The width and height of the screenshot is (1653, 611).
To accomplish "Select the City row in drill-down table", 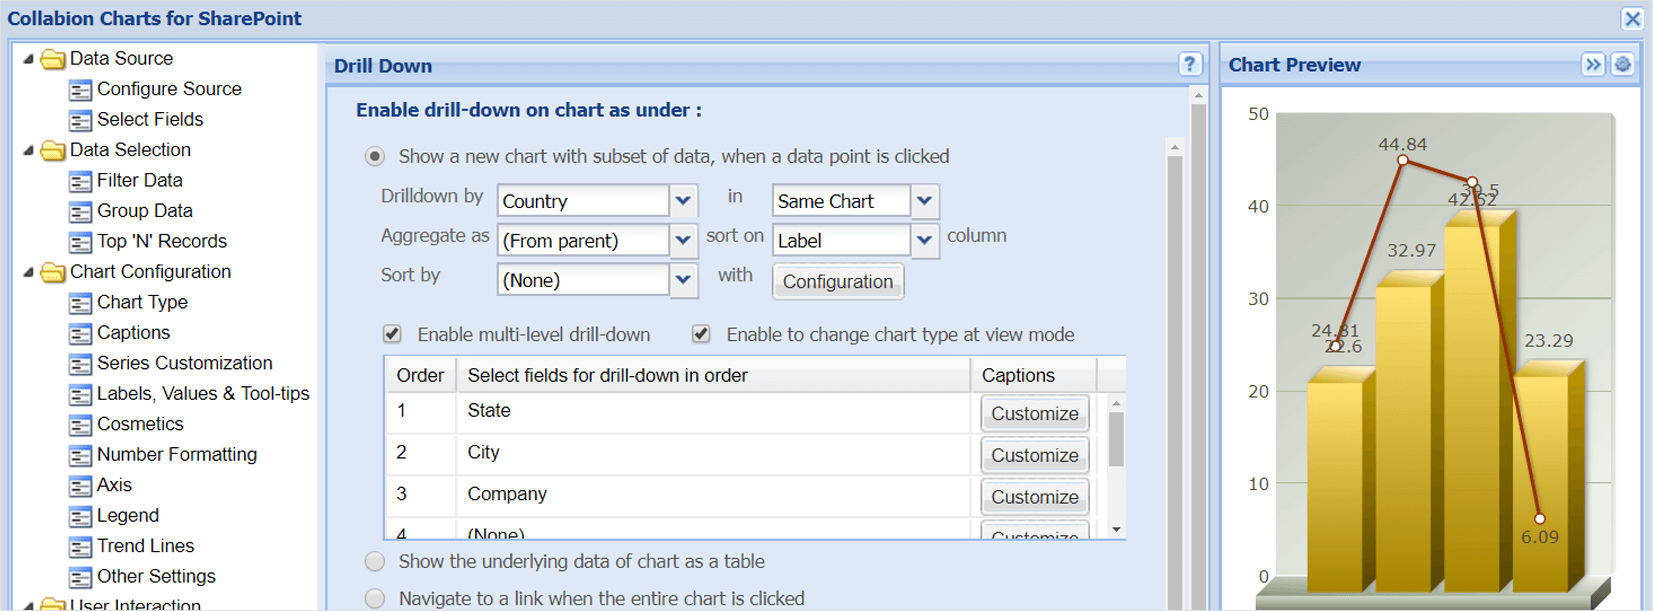I will pos(484,453).
